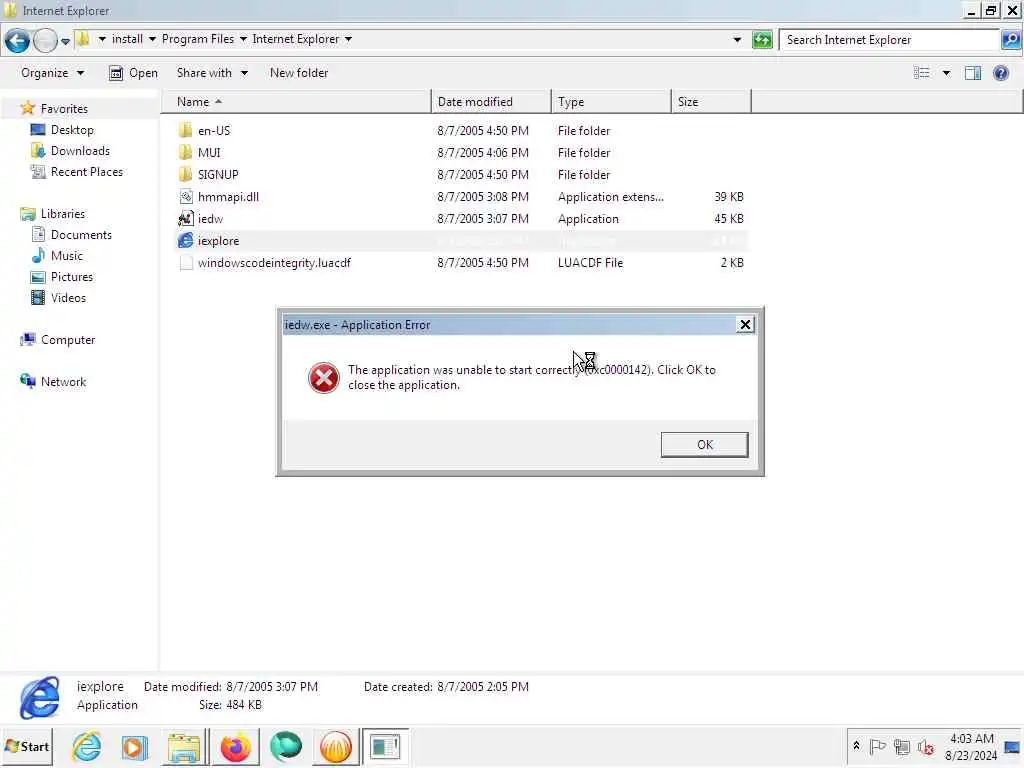Click the large iexplore icon in details pane
This screenshot has height=768, width=1024.
pyautogui.click(x=40, y=697)
